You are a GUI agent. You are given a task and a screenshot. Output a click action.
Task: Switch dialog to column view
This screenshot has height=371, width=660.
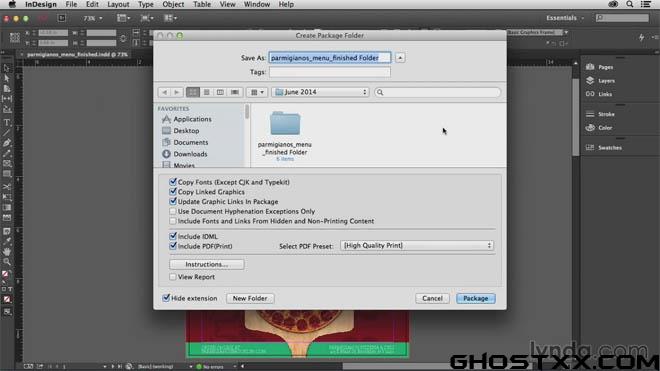tap(220, 92)
